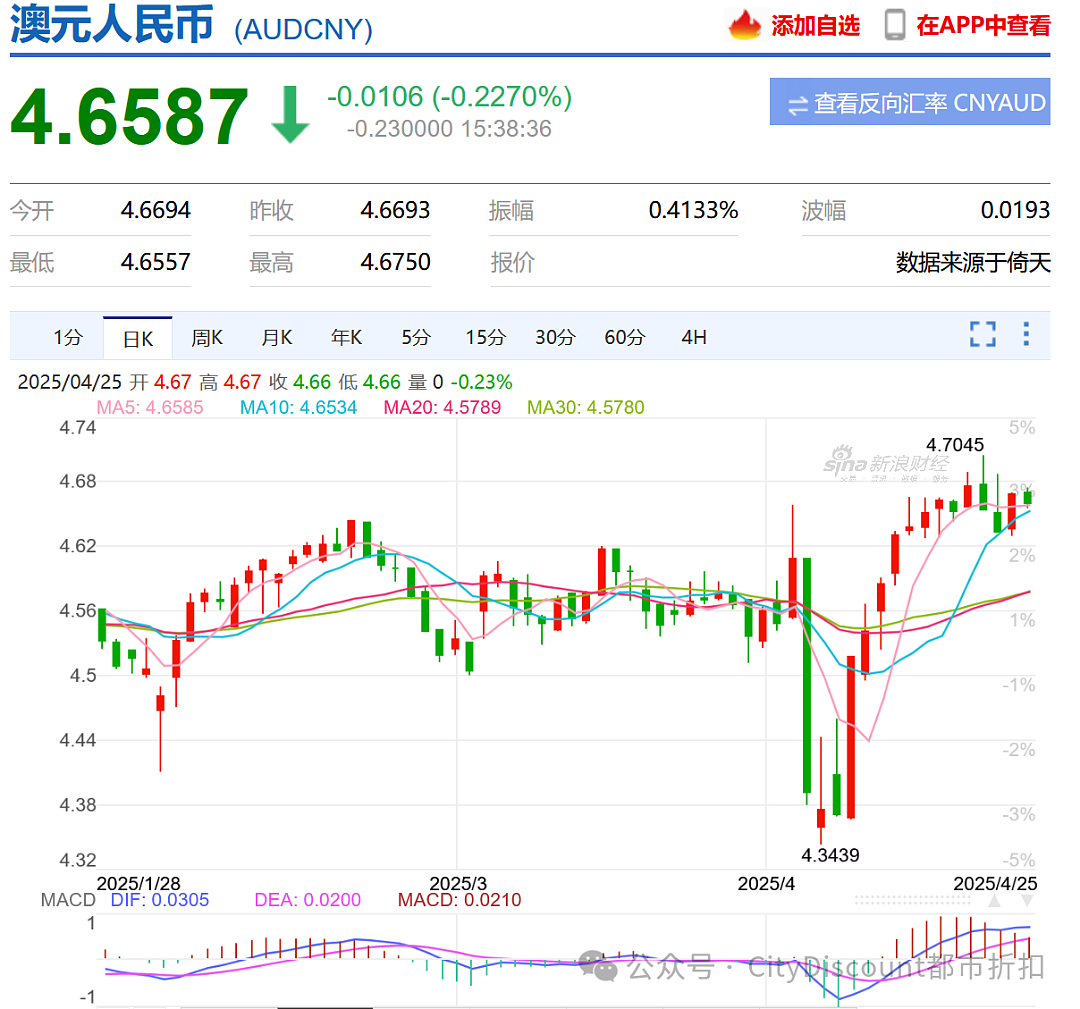Screen dimensions: 1080x1009
Task: Click the change value -0.0106 (-0.2270%)
Action: pyautogui.click(x=449, y=97)
